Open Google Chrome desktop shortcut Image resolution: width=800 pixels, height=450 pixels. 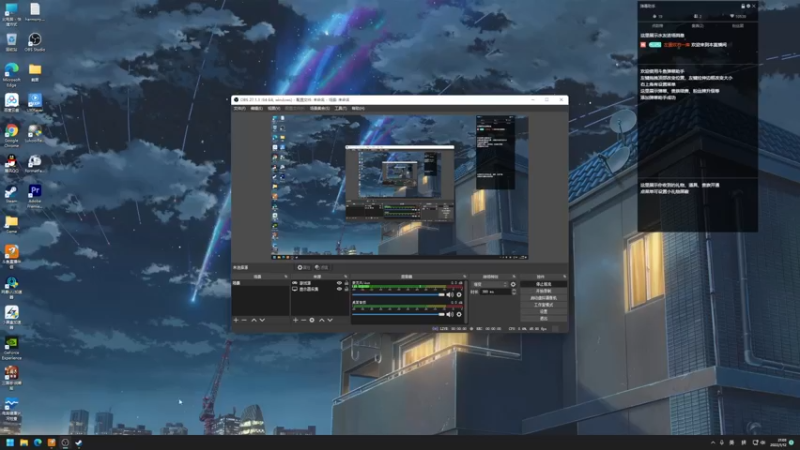click(x=11, y=134)
